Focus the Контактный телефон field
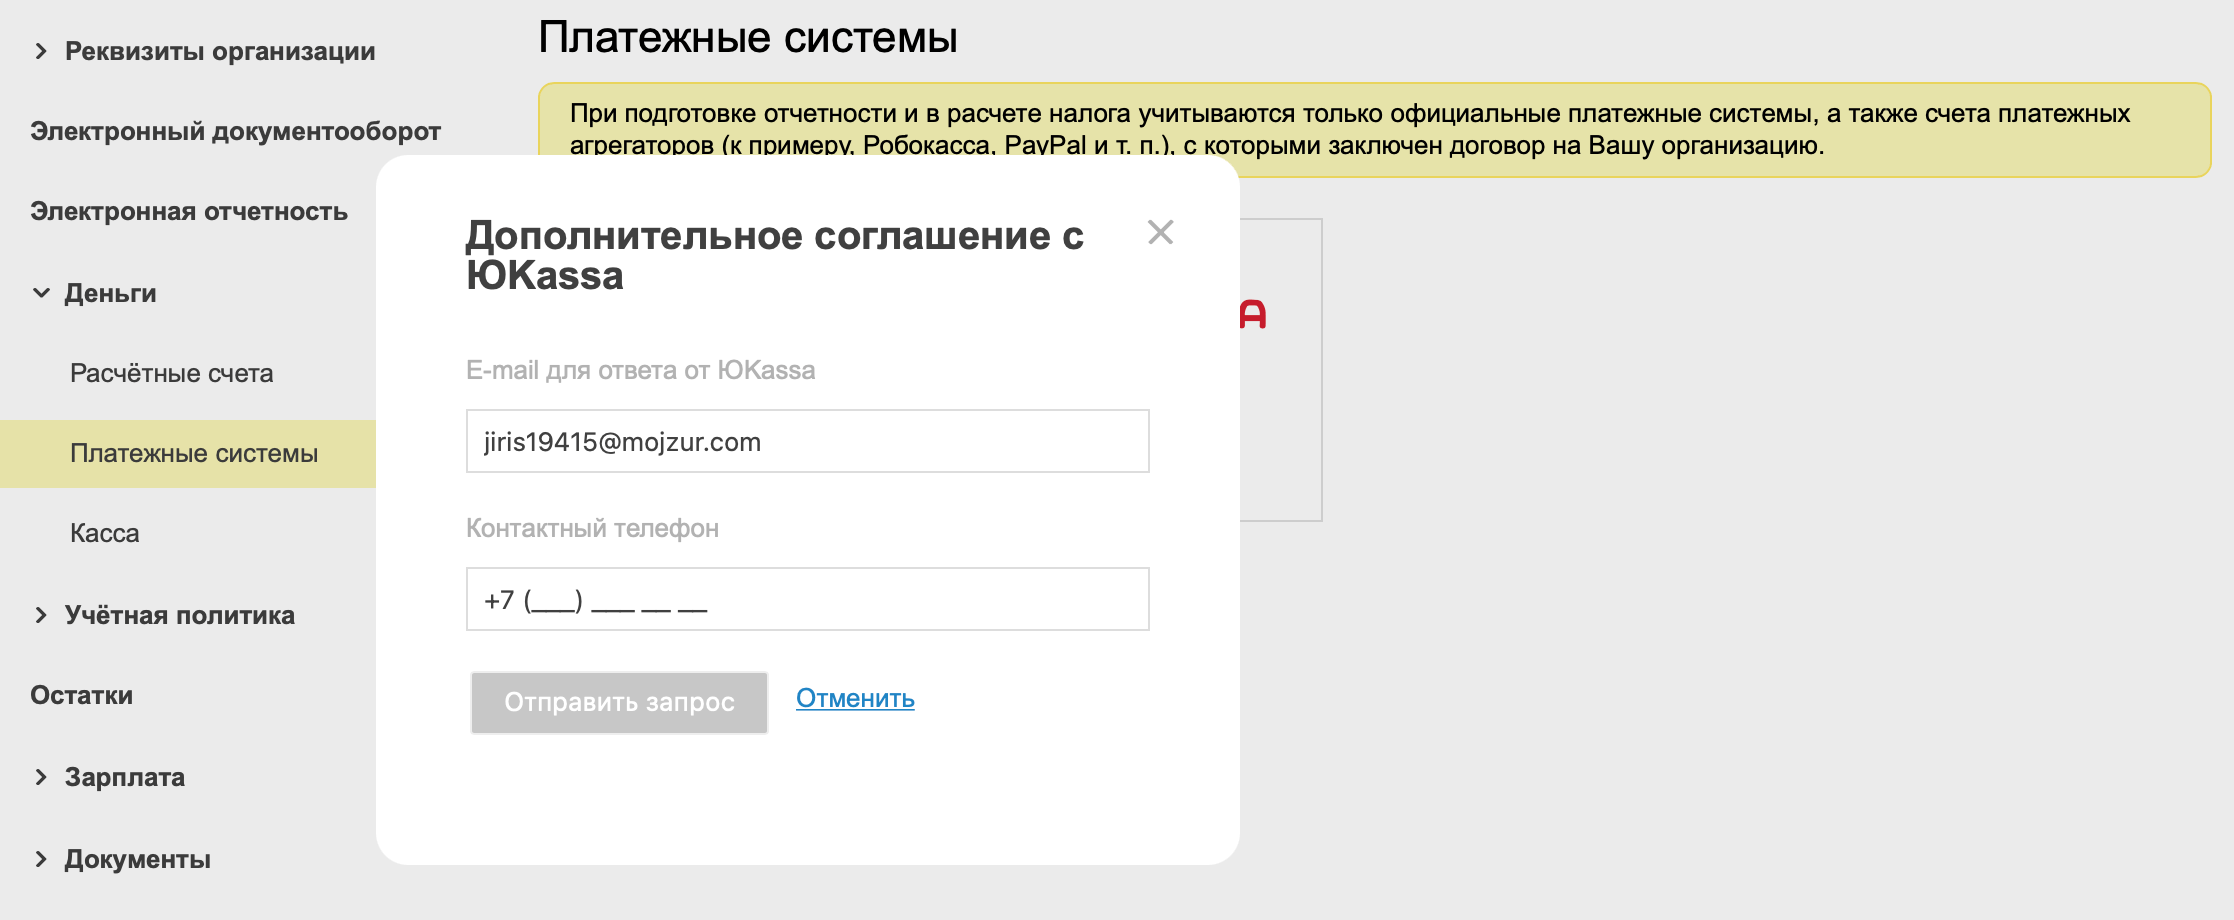Viewport: 2234px width, 920px height. click(x=807, y=599)
